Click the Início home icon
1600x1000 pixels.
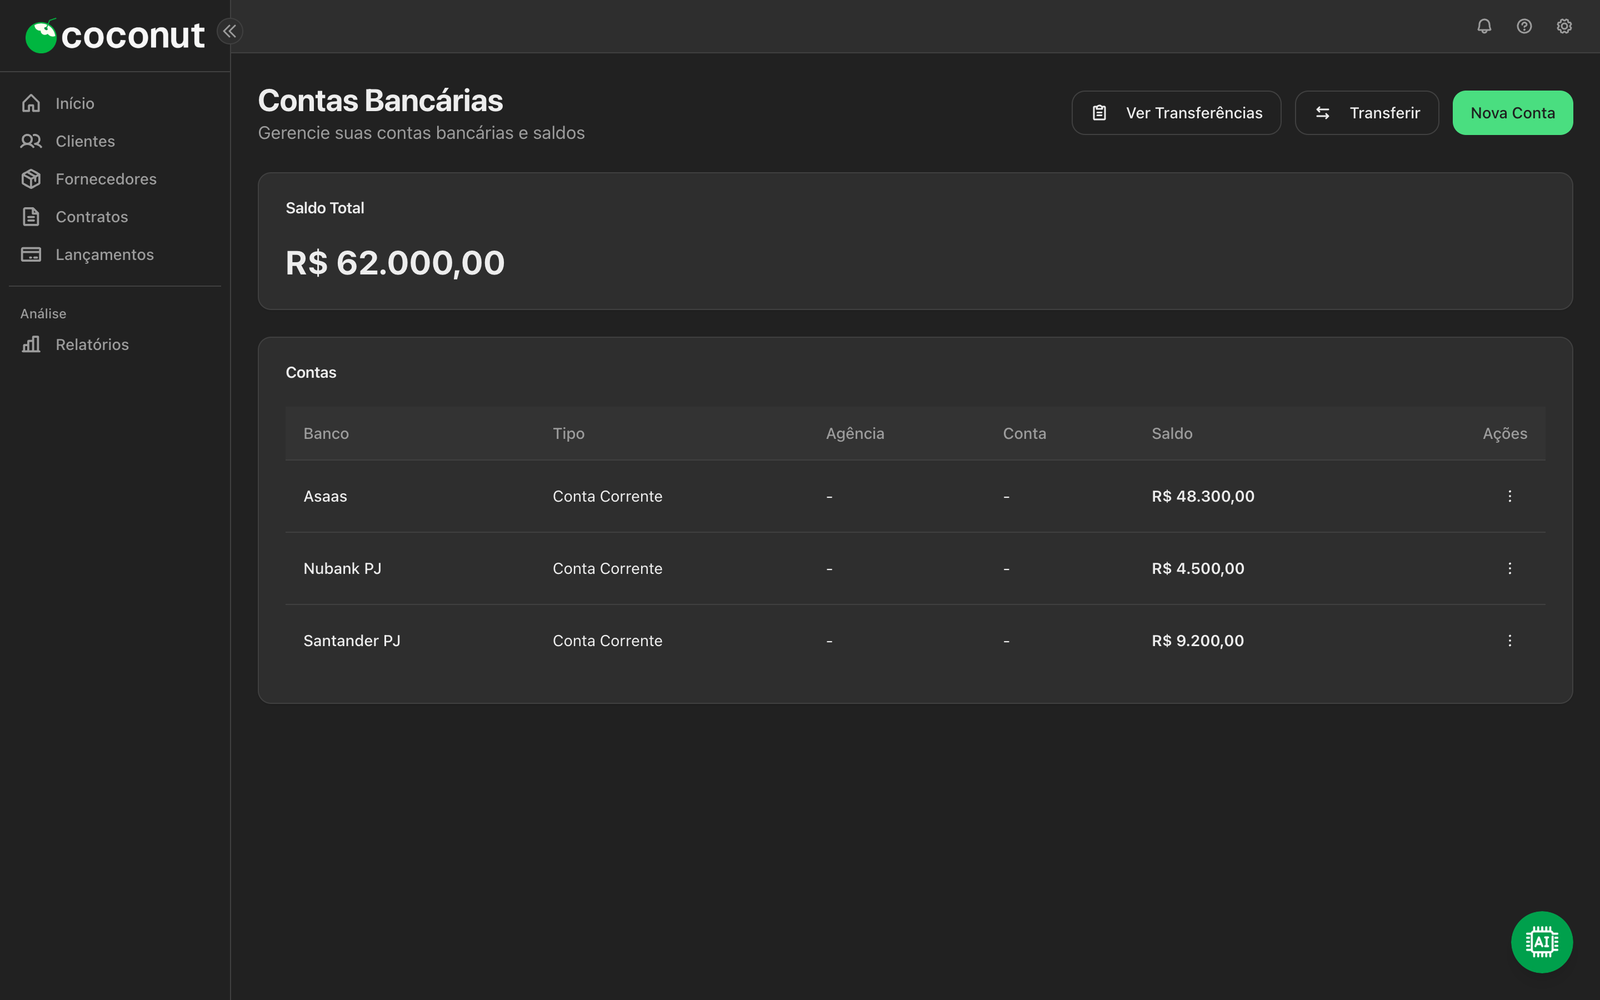coord(31,103)
